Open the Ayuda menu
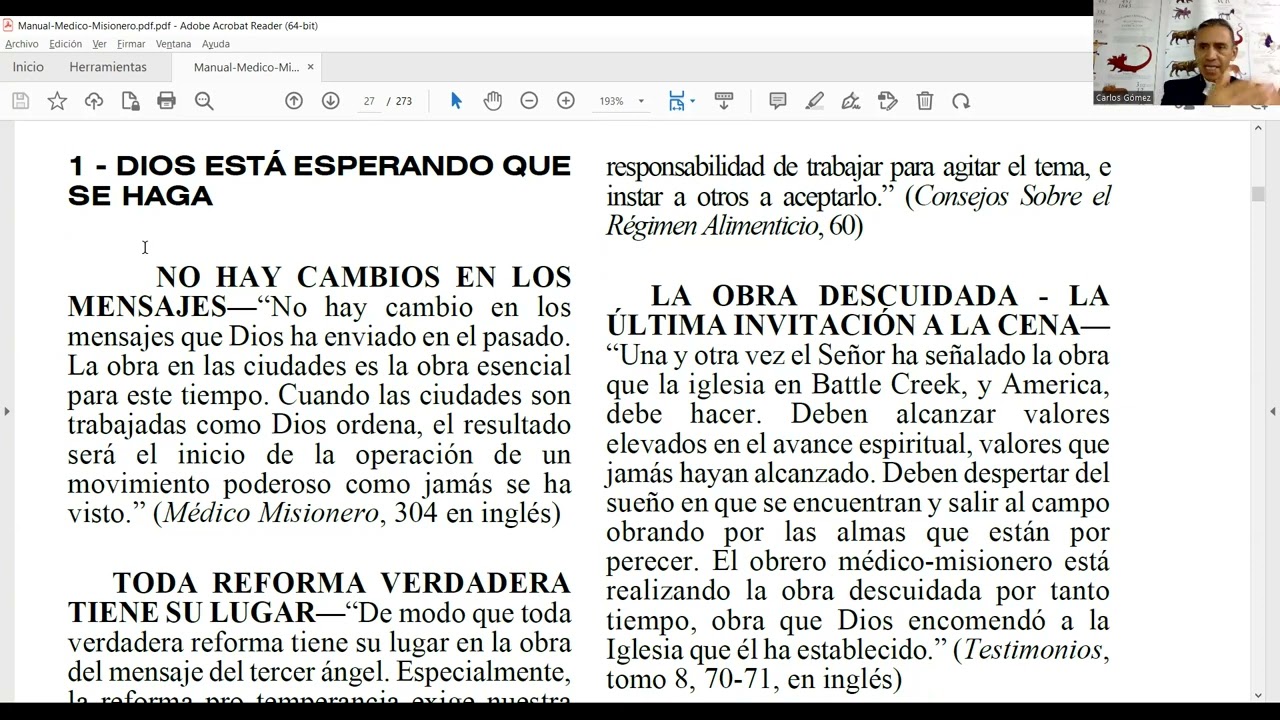The height and width of the screenshot is (720, 1280). [x=216, y=44]
